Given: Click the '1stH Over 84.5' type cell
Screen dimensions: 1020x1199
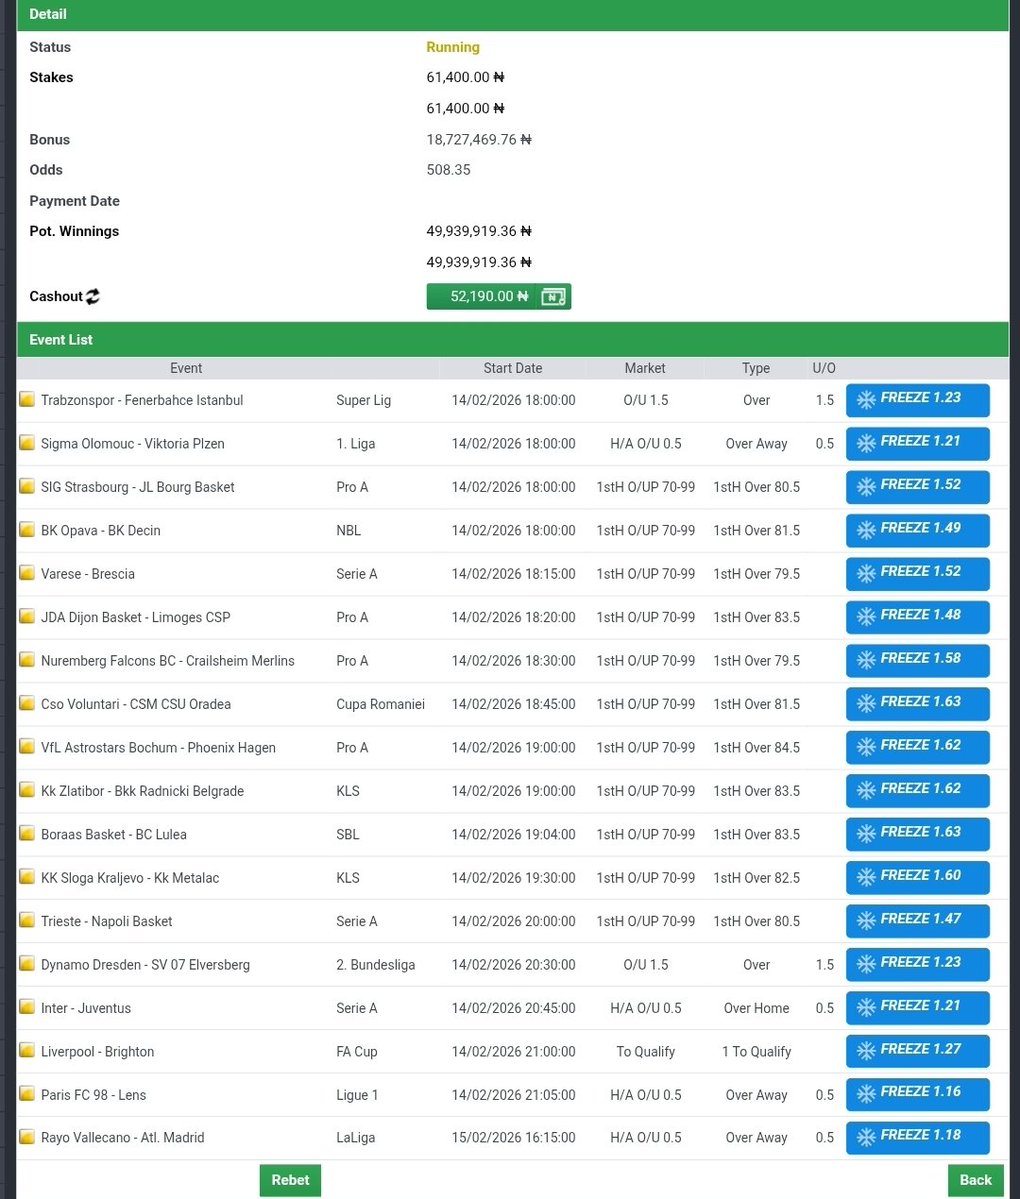Looking at the screenshot, I should pos(756,748).
